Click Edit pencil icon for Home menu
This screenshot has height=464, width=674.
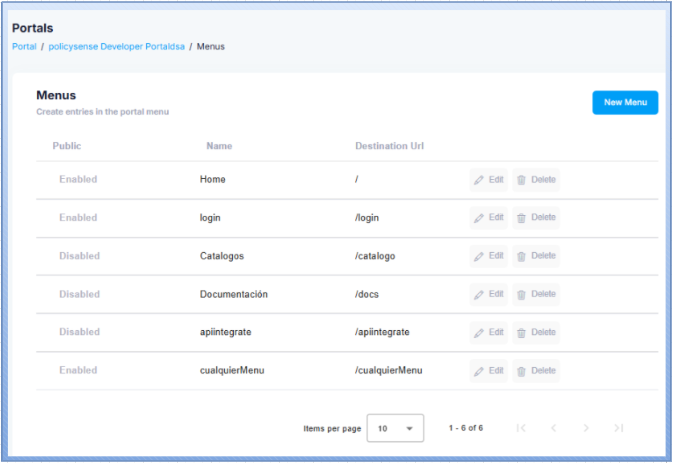479,180
